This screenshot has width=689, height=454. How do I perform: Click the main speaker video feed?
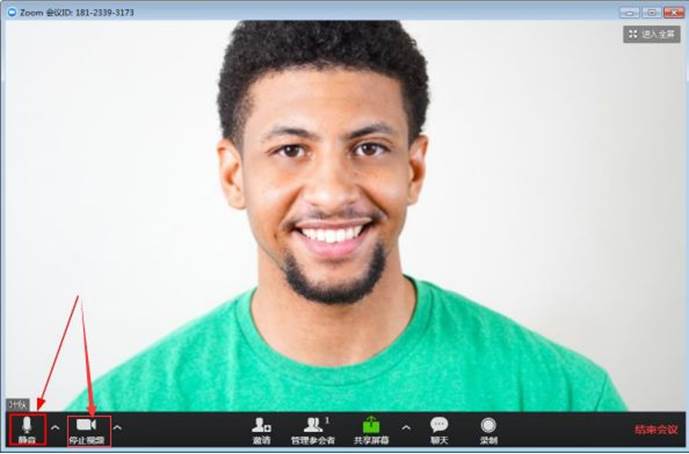pyautogui.click(x=345, y=215)
